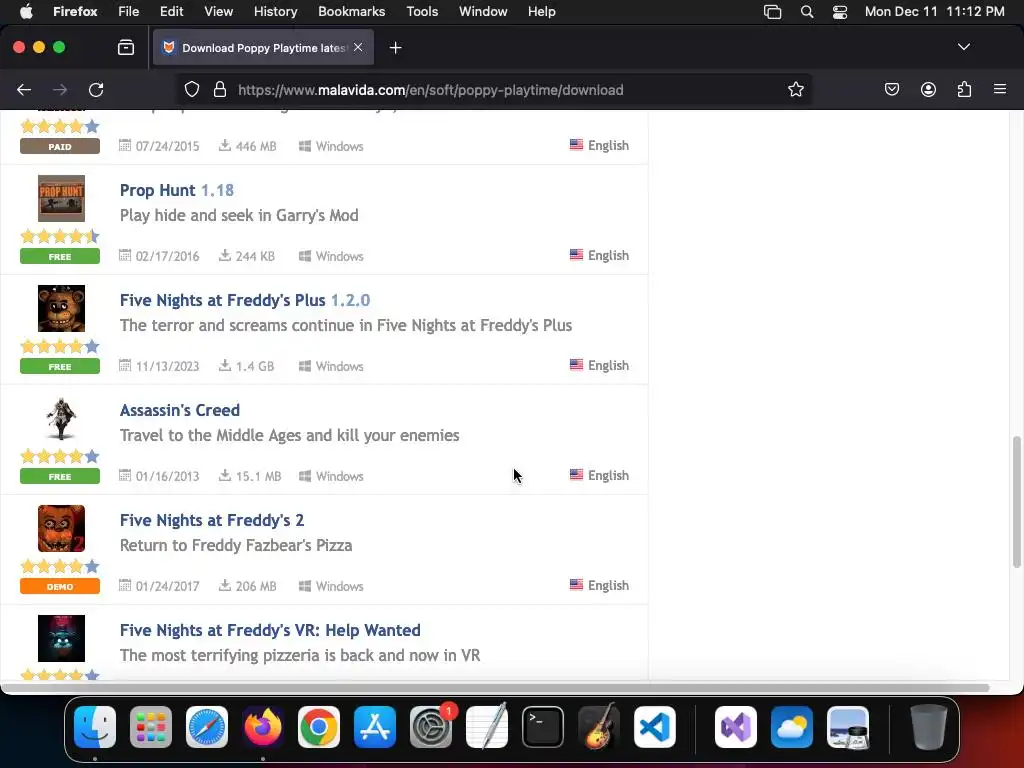Select the Download Poppy Playtime tab
Image resolution: width=1024 pixels, height=768 pixels.
(x=263, y=47)
